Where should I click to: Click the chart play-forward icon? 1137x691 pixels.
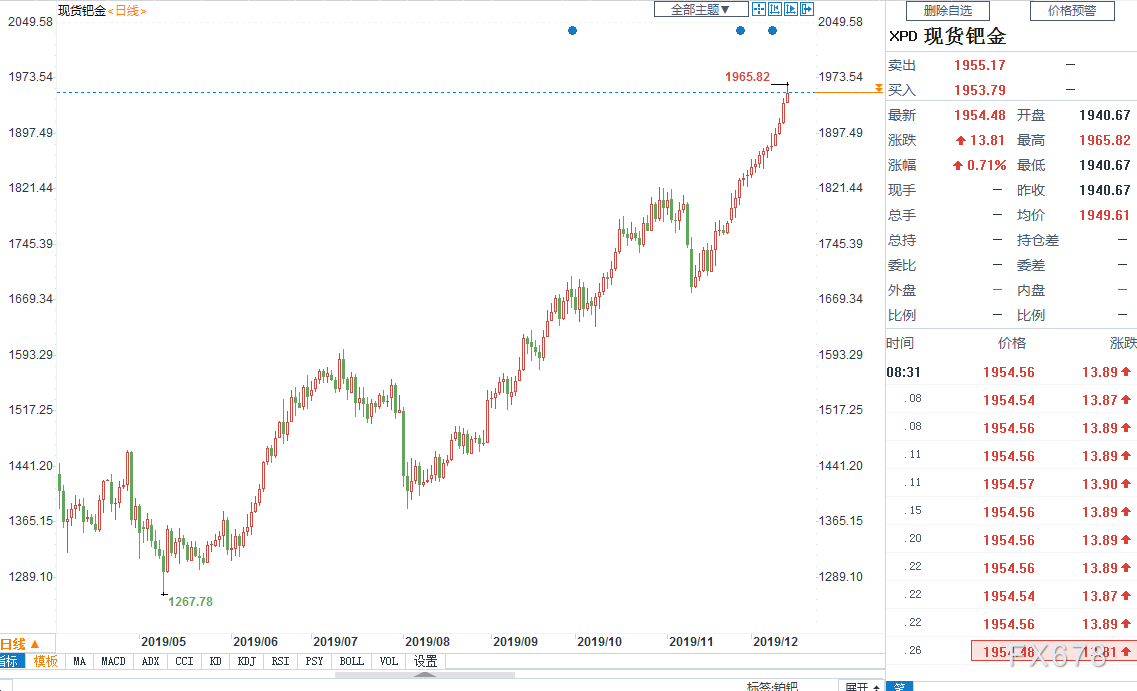(790, 9)
